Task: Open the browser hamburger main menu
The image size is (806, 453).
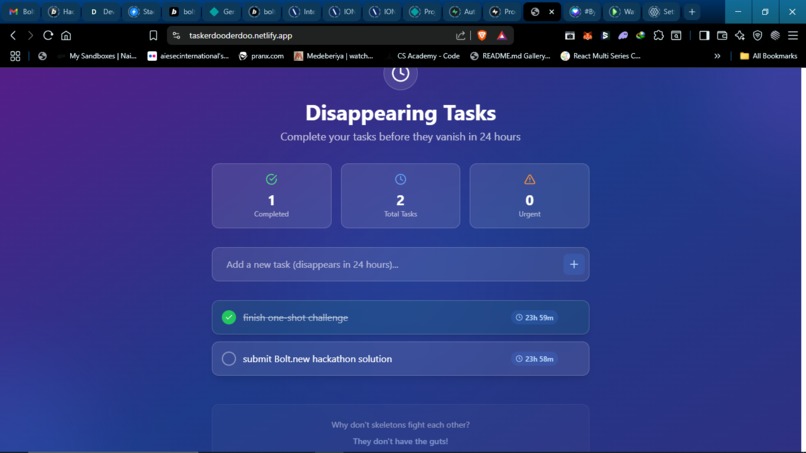Action: tap(793, 35)
